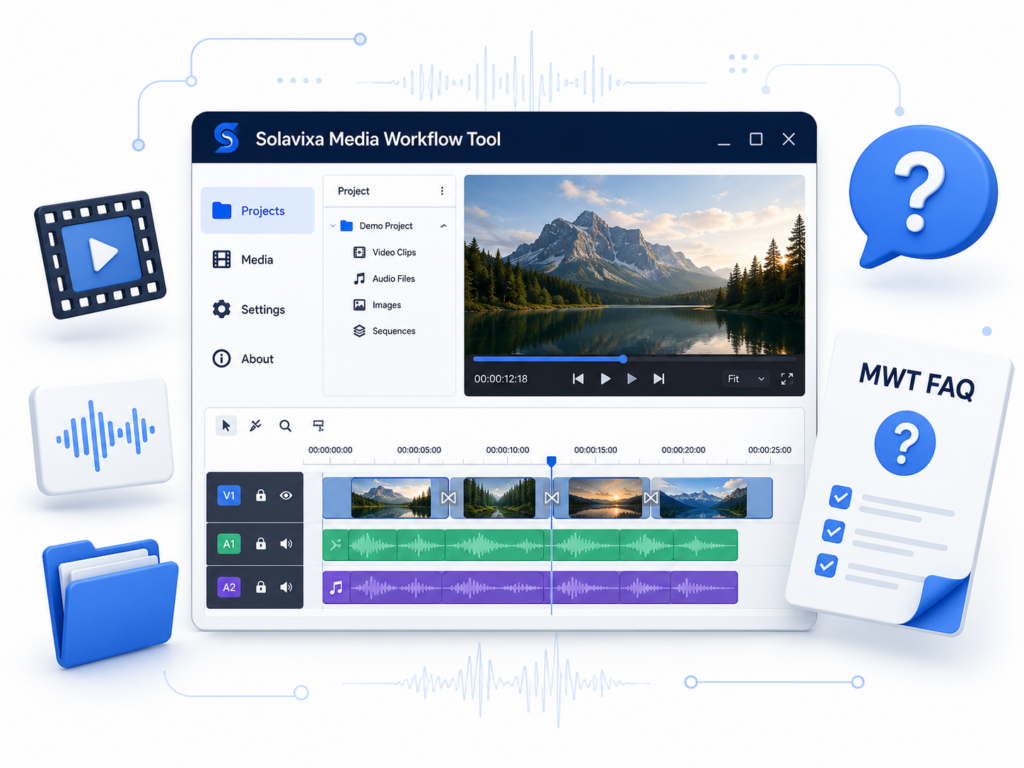Click the 00:00:12:18 timecode
The image size is (1024, 768).
click(x=501, y=379)
